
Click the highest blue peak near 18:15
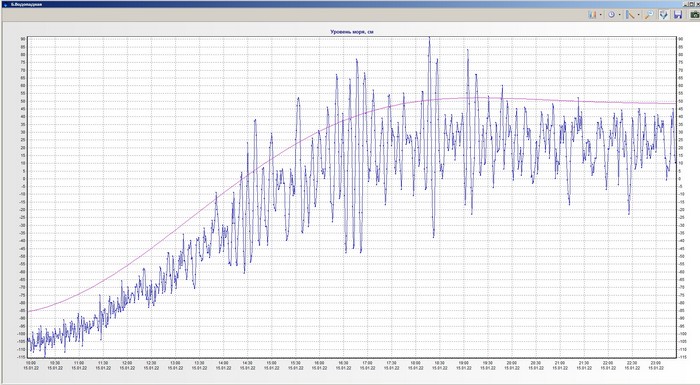[x=429, y=38]
